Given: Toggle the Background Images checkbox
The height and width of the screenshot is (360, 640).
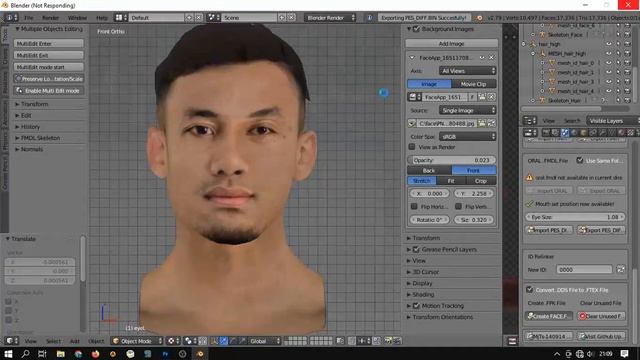Looking at the screenshot, I should [416, 29].
